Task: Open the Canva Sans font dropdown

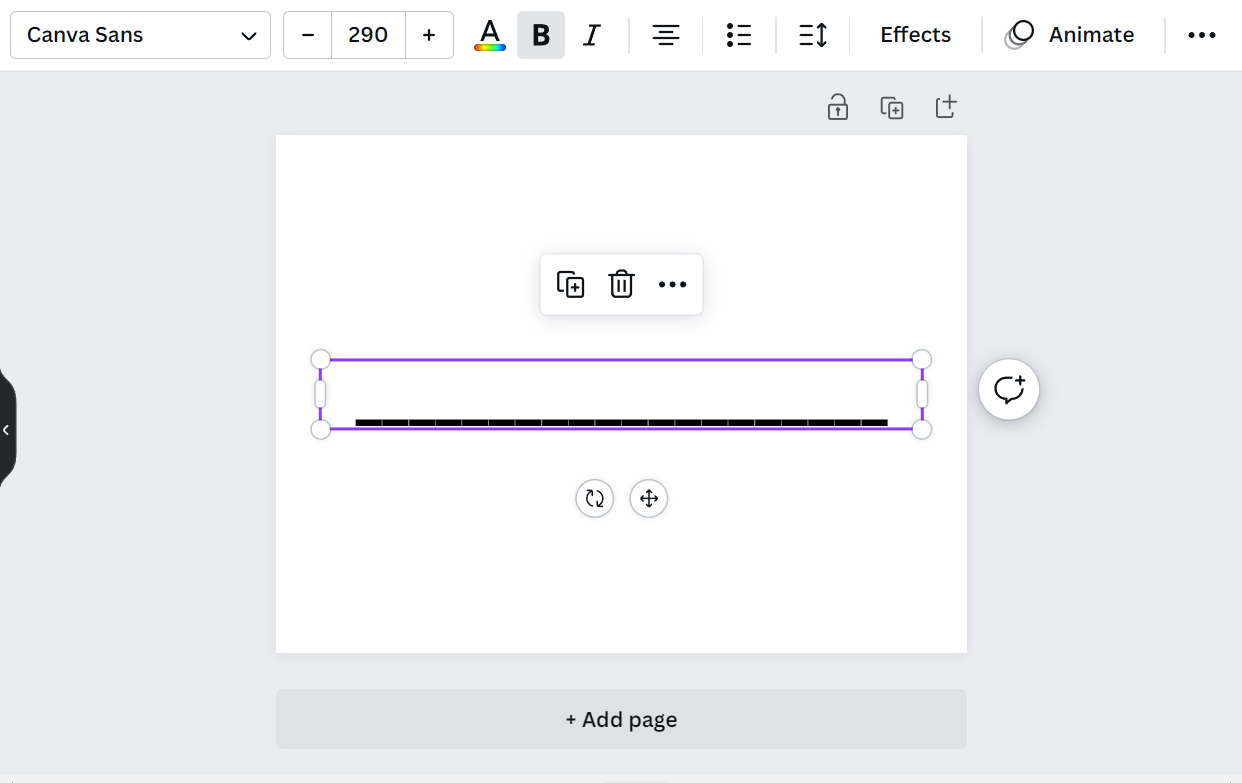Action: click(x=140, y=34)
